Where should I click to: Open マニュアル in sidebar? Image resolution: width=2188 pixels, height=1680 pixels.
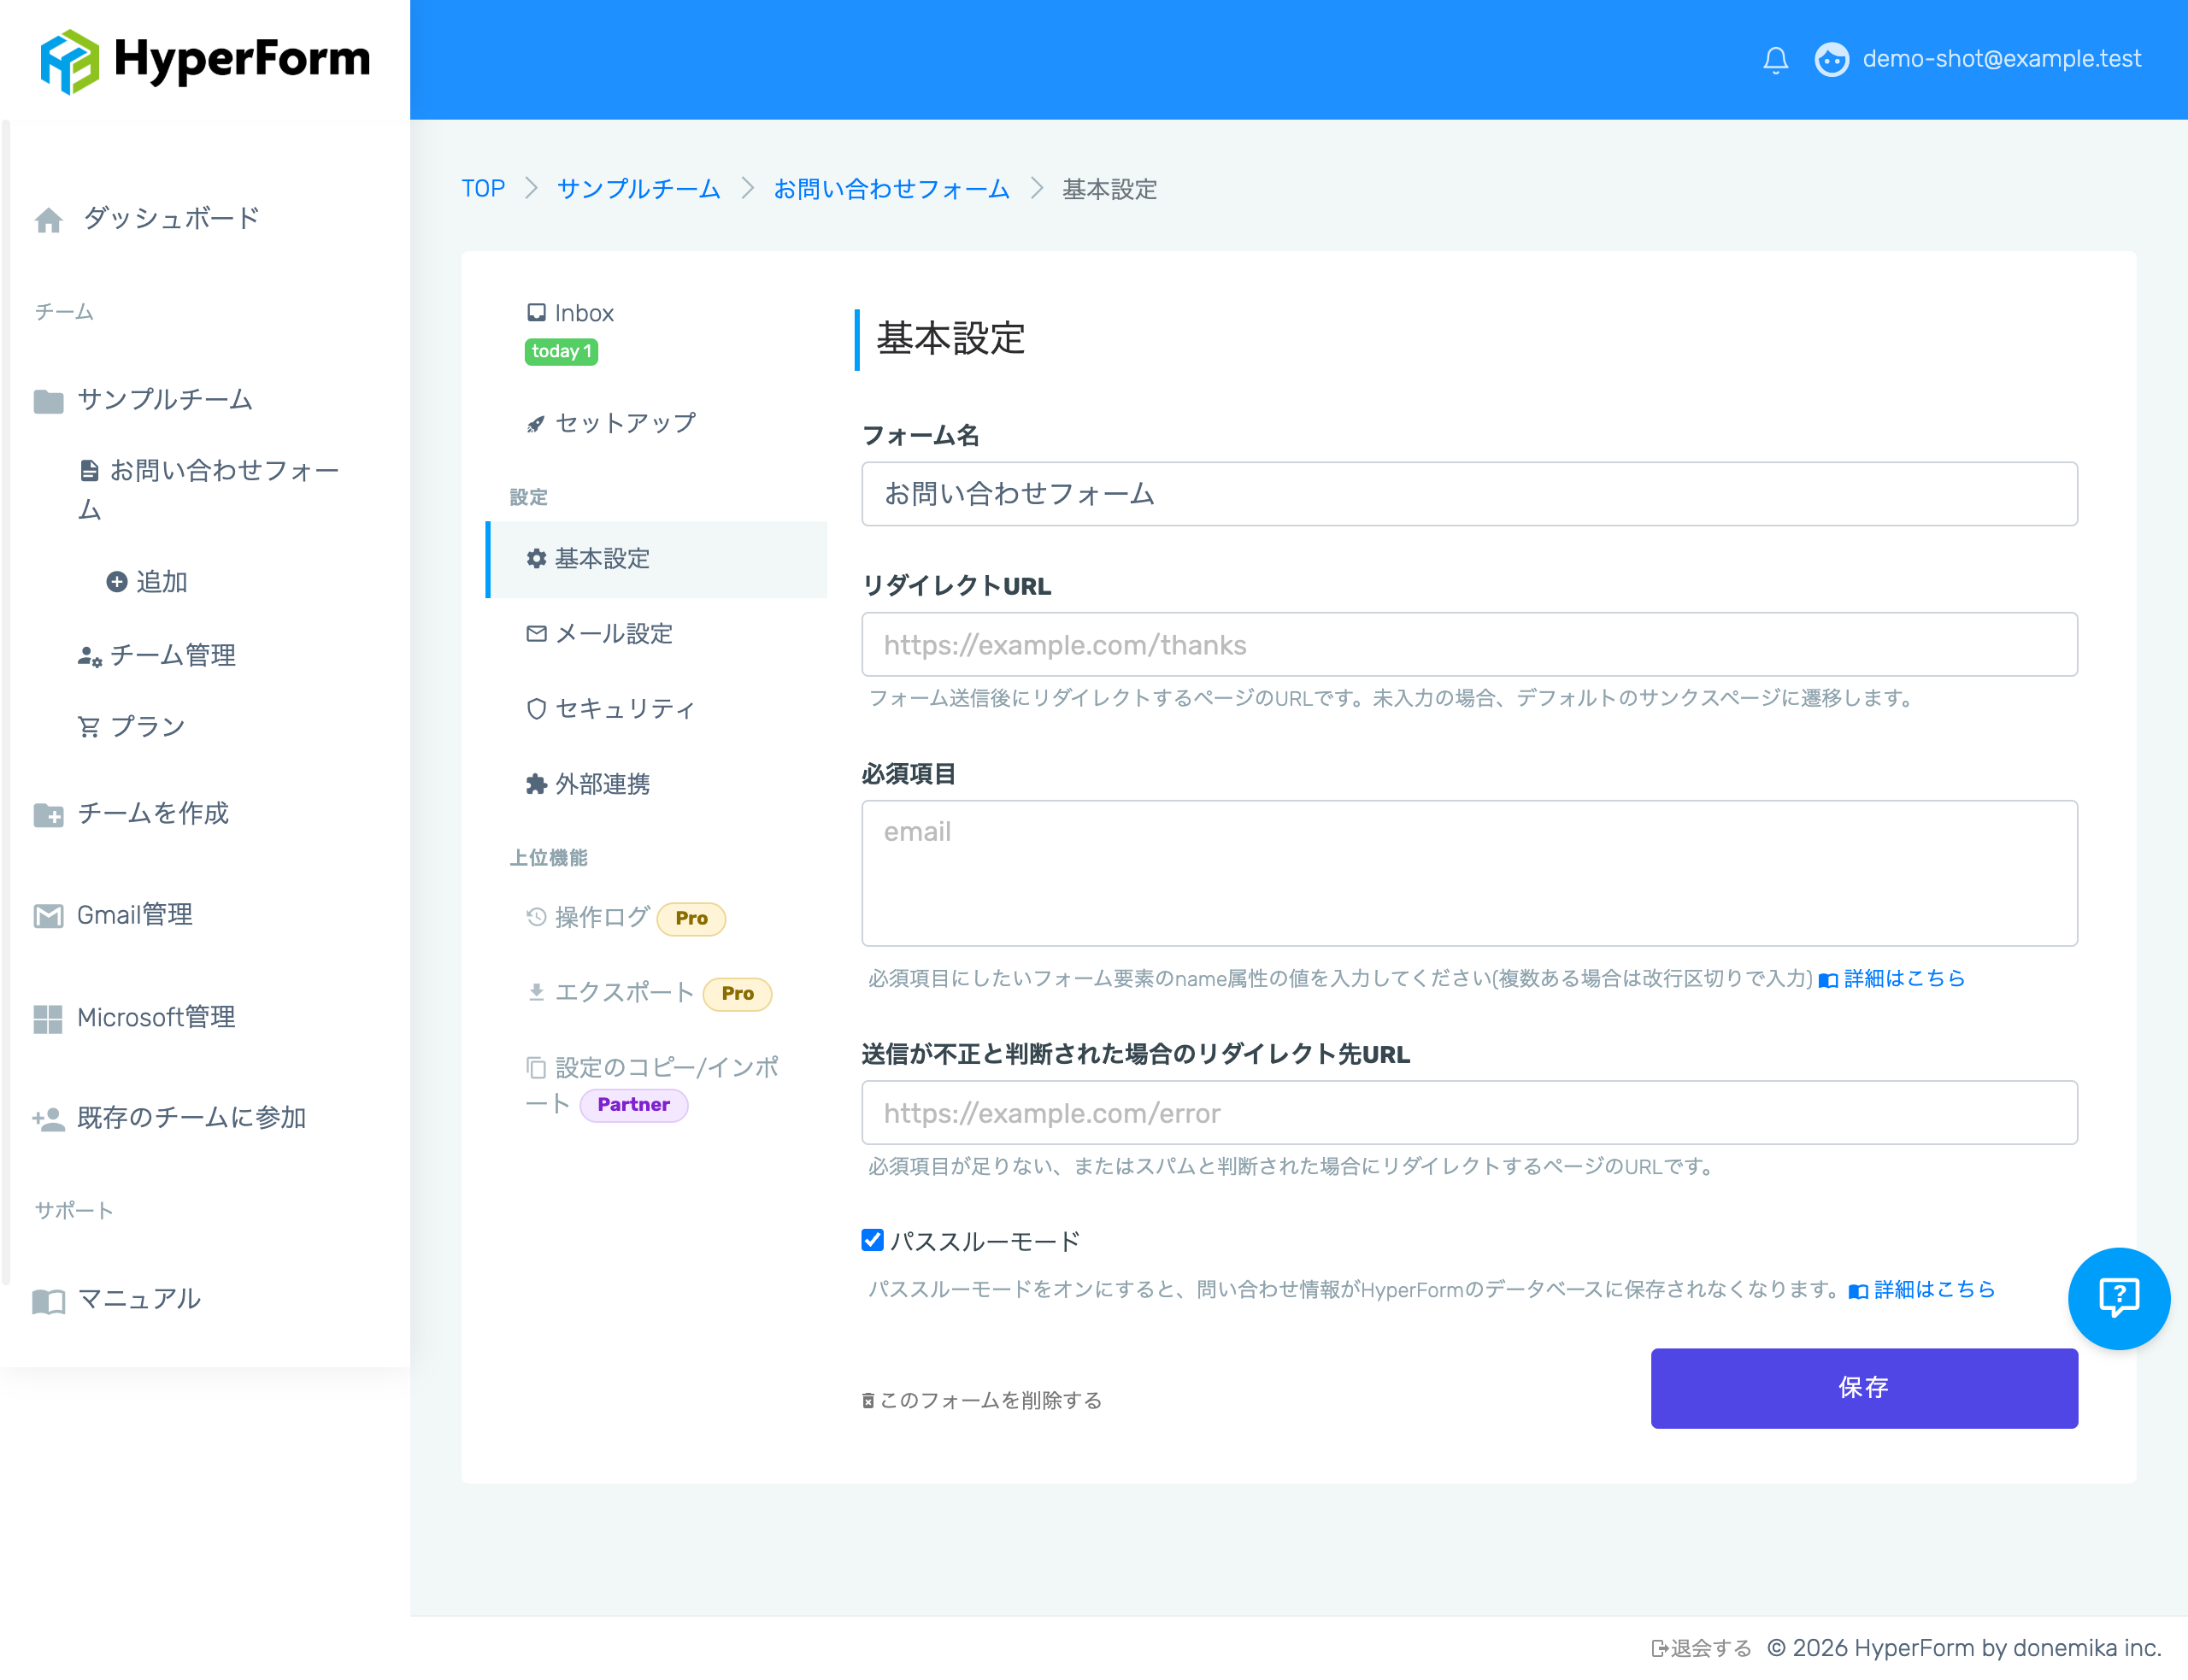point(139,1298)
